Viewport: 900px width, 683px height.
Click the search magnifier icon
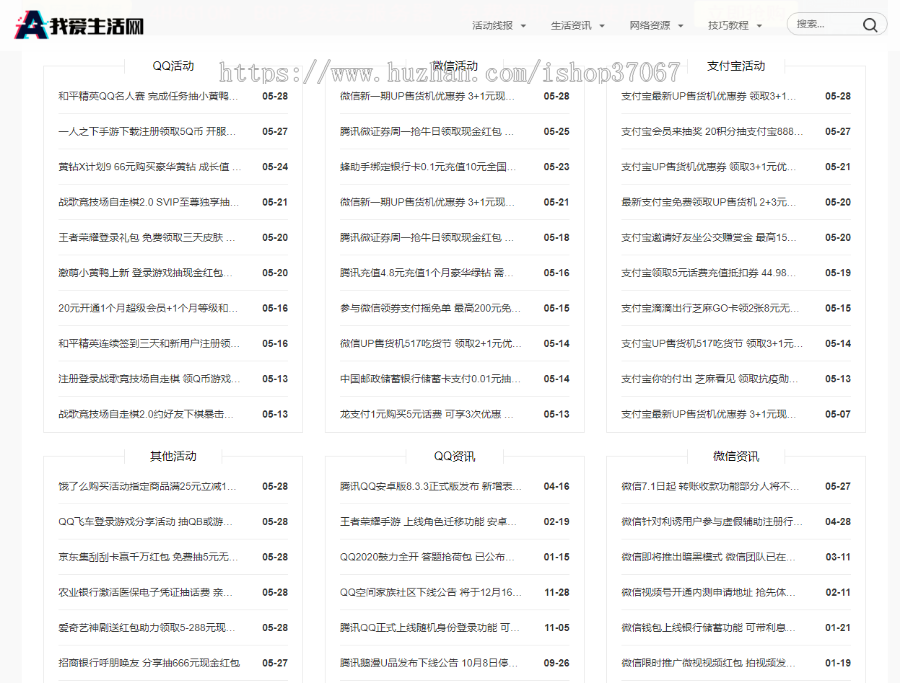tap(870, 25)
